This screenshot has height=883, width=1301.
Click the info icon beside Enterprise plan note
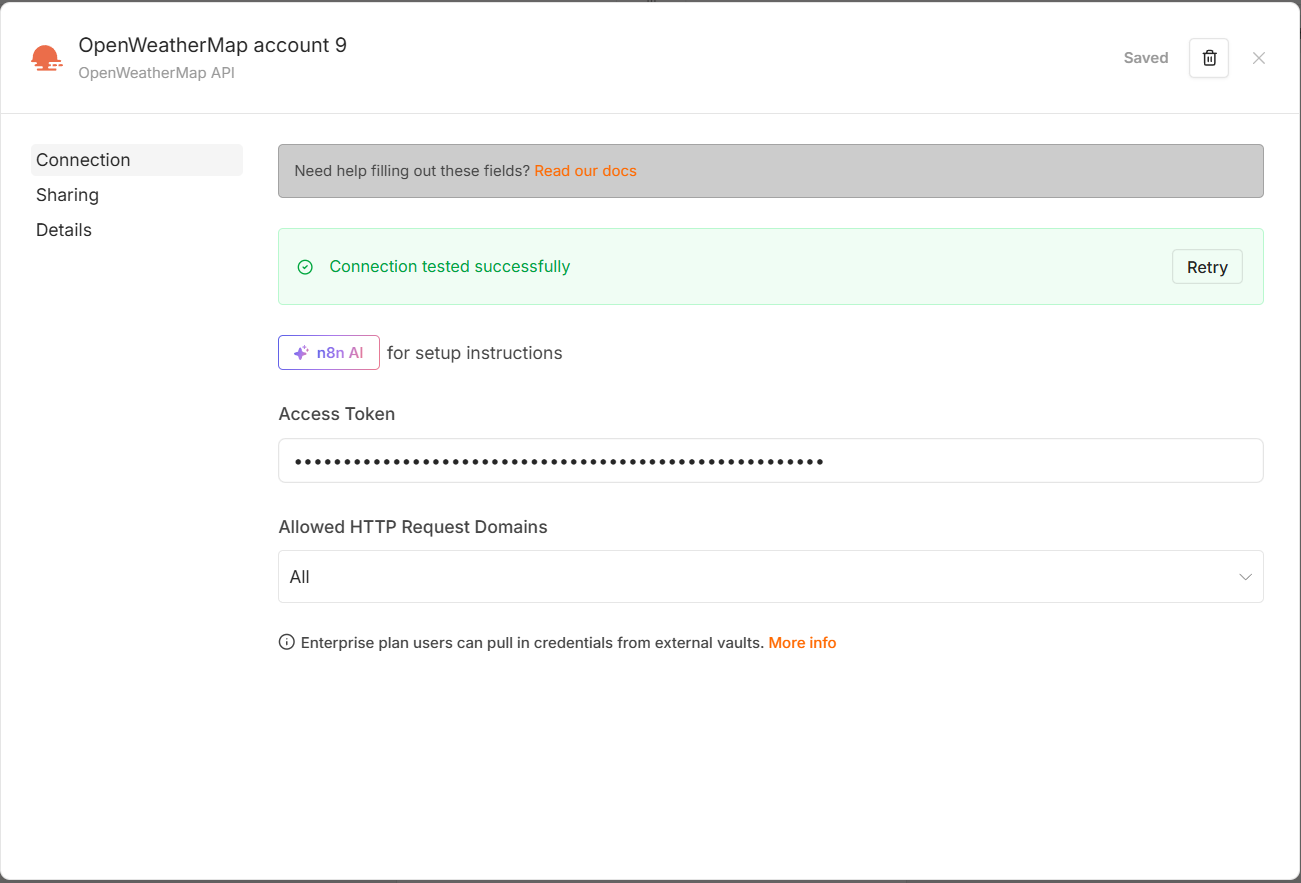tap(287, 642)
